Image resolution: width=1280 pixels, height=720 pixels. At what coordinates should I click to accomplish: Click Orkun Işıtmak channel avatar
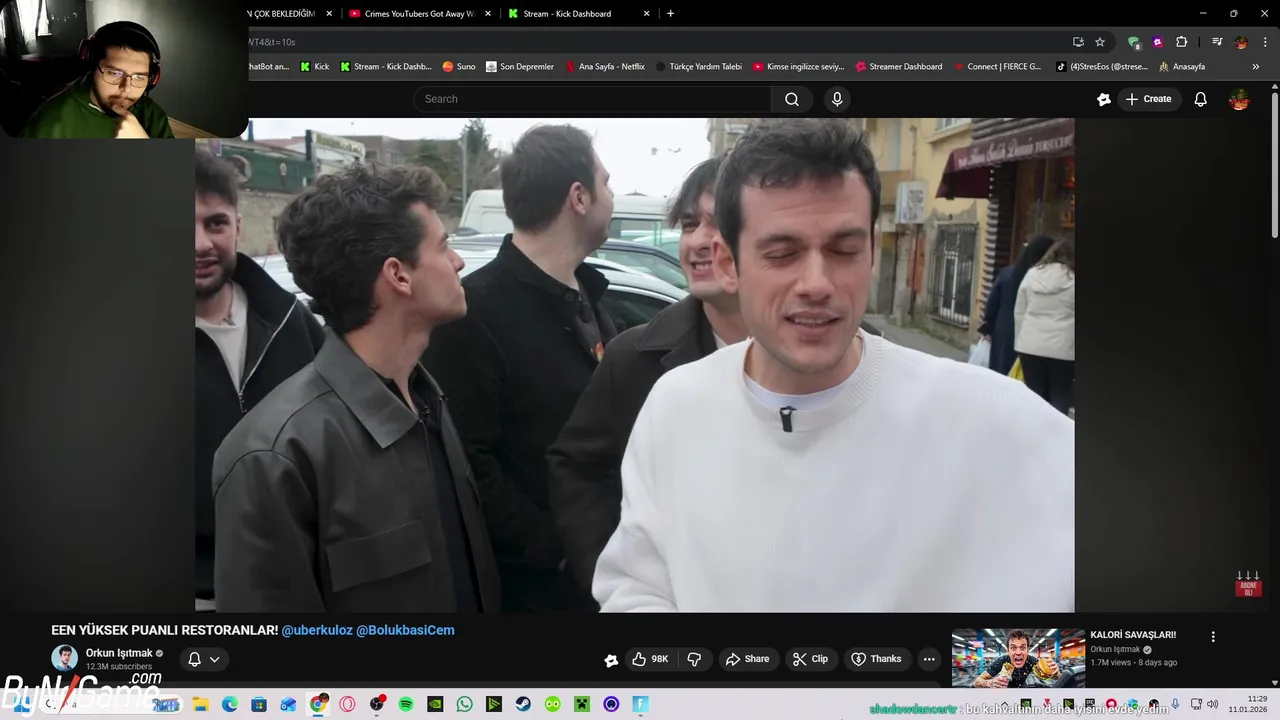pos(64,658)
